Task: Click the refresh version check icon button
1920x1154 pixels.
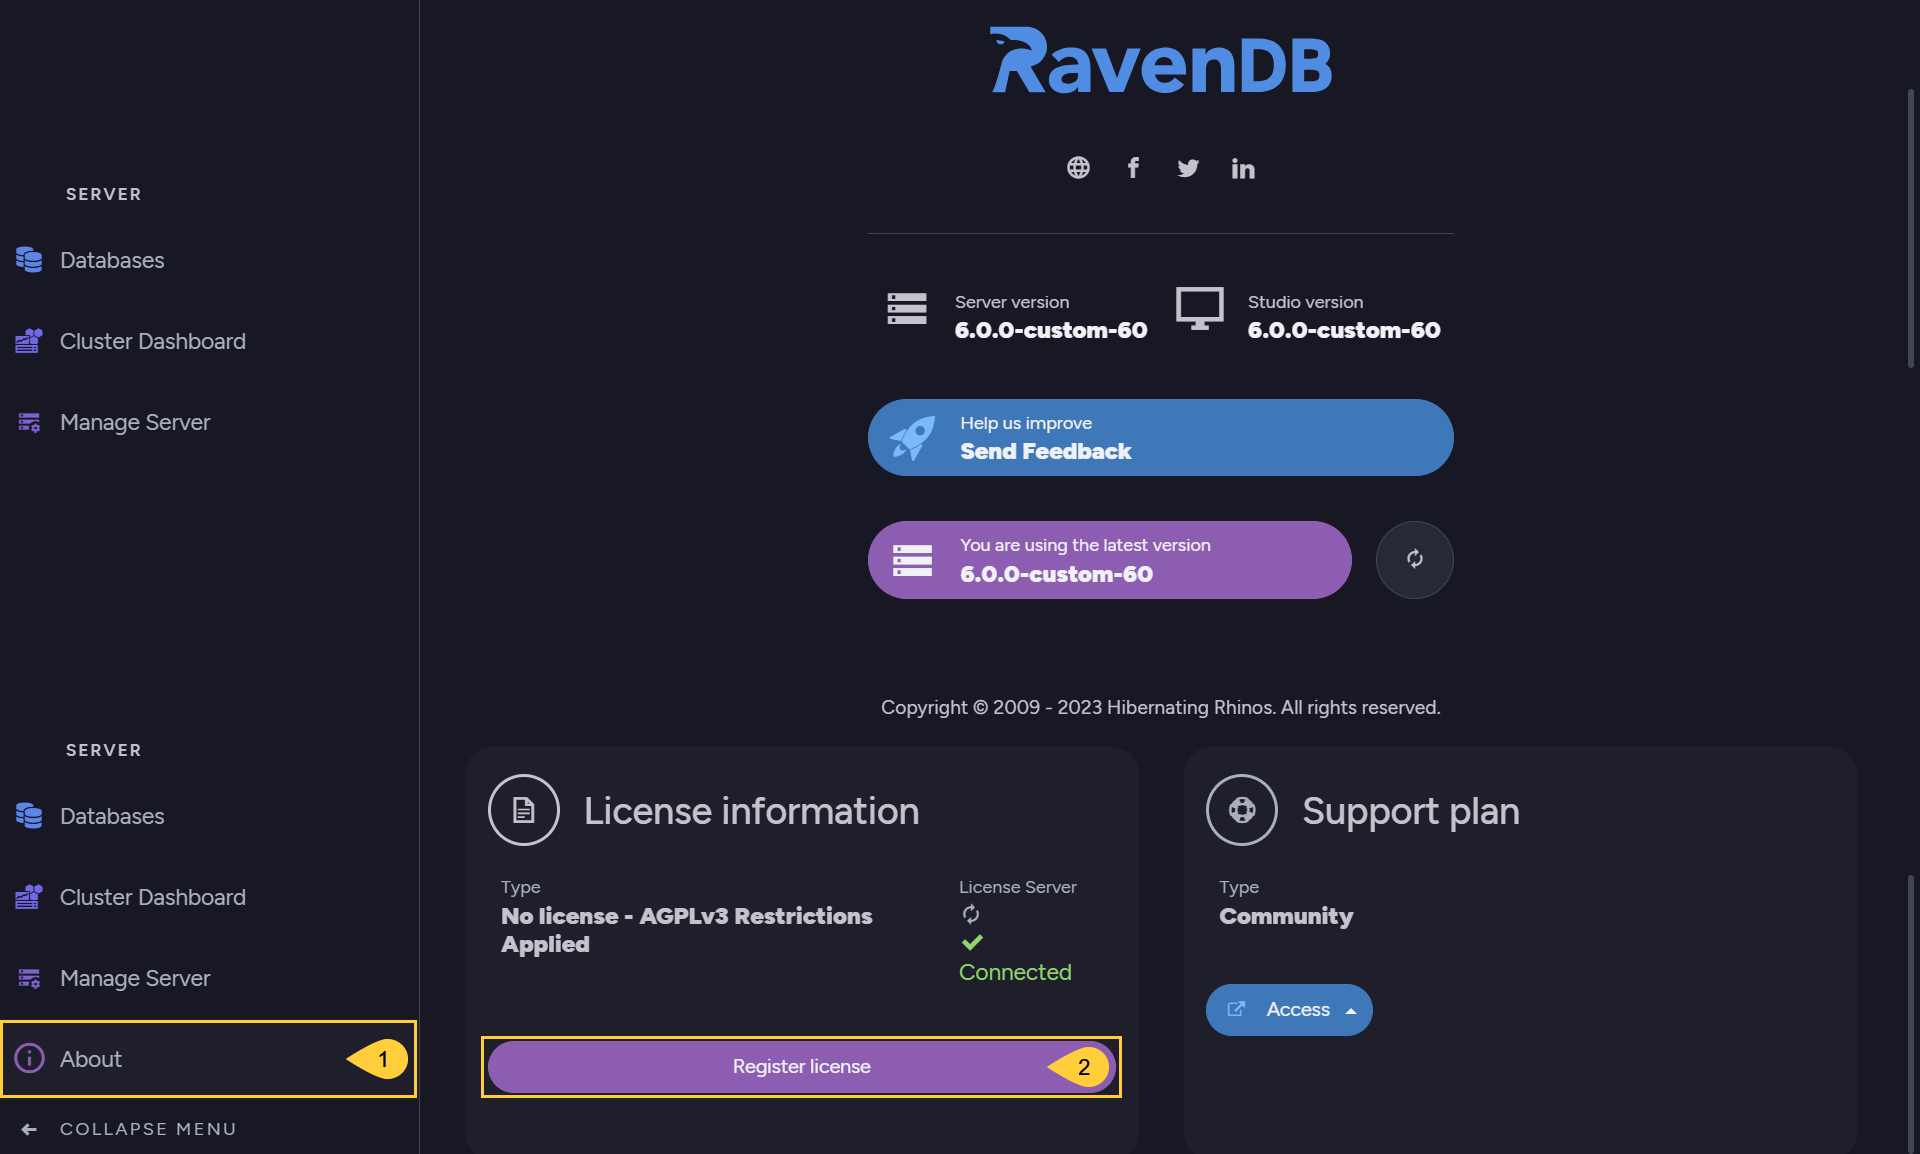Action: click(1414, 559)
